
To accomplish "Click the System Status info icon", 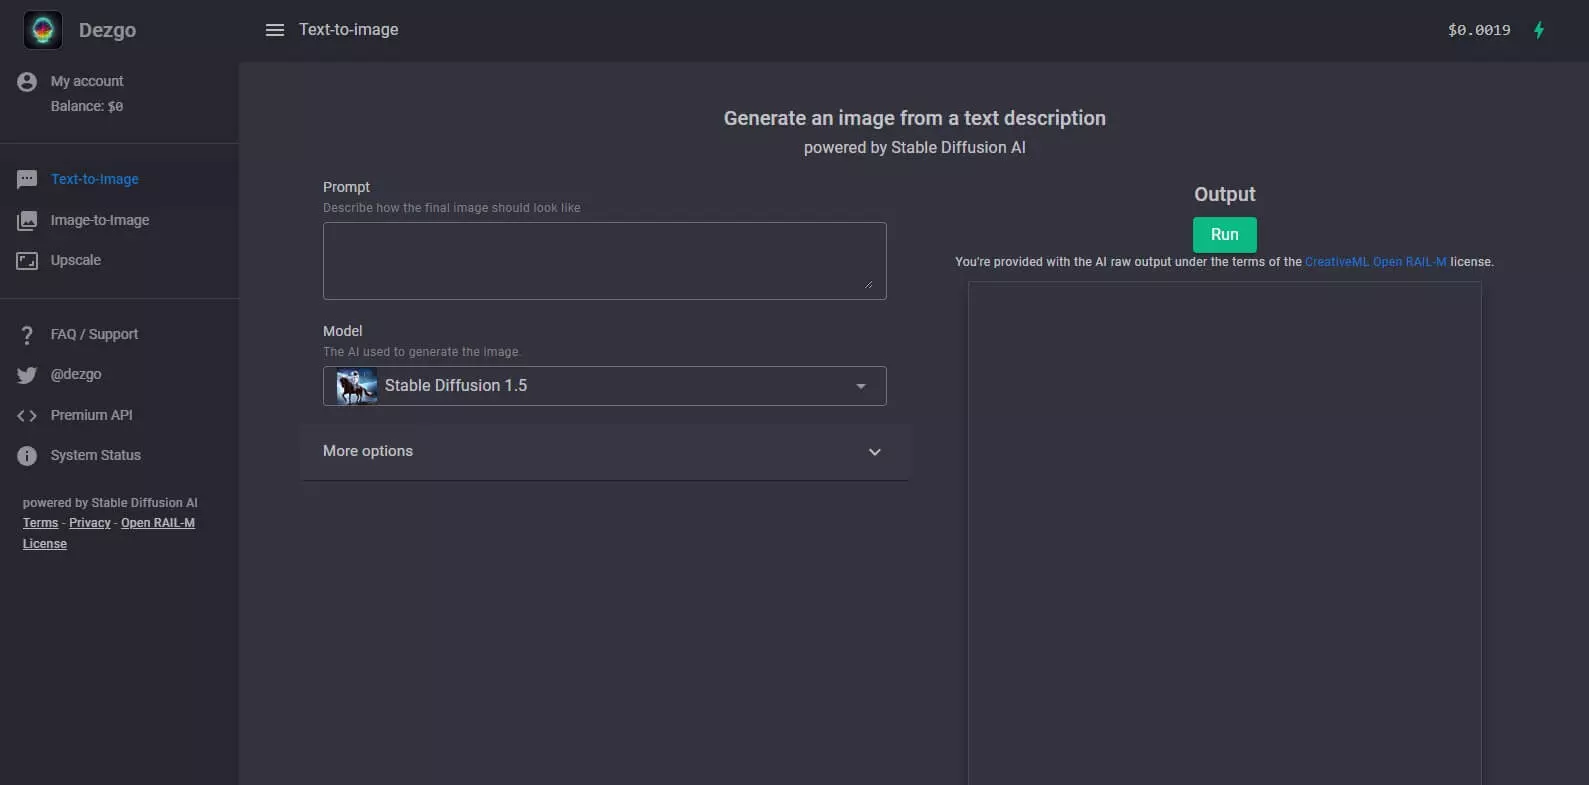I will pyautogui.click(x=27, y=456).
